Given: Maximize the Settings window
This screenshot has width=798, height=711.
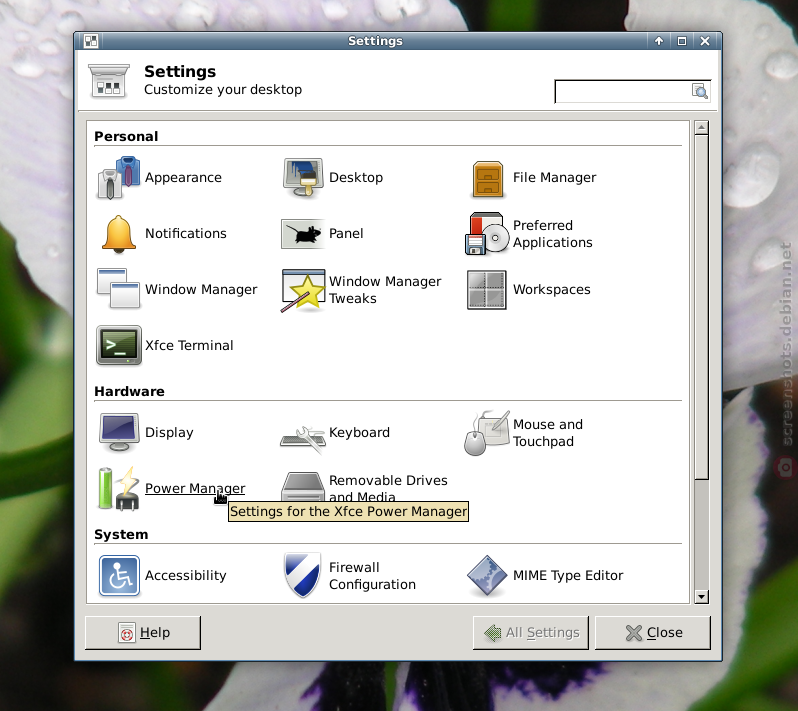Looking at the screenshot, I should coord(682,41).
